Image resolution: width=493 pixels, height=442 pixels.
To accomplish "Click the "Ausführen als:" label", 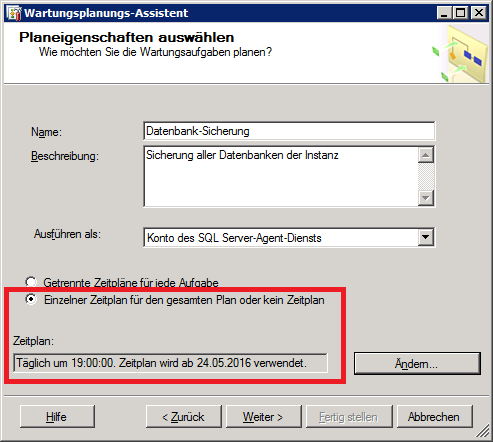I will [67, 234].
